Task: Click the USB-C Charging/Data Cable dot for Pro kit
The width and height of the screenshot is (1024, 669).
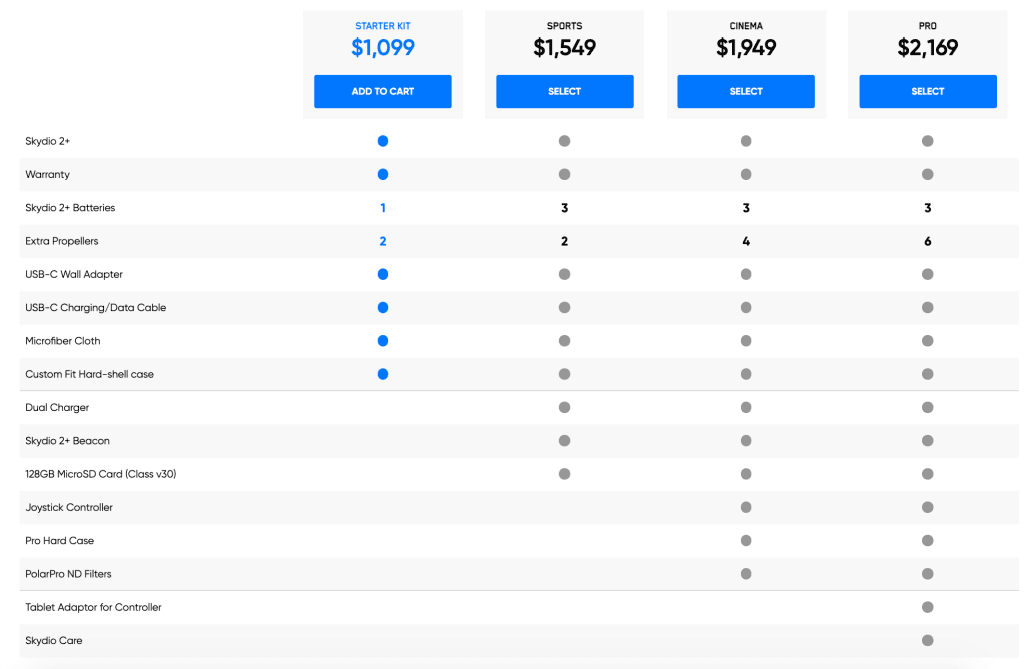Action: (x=928, y=307)
